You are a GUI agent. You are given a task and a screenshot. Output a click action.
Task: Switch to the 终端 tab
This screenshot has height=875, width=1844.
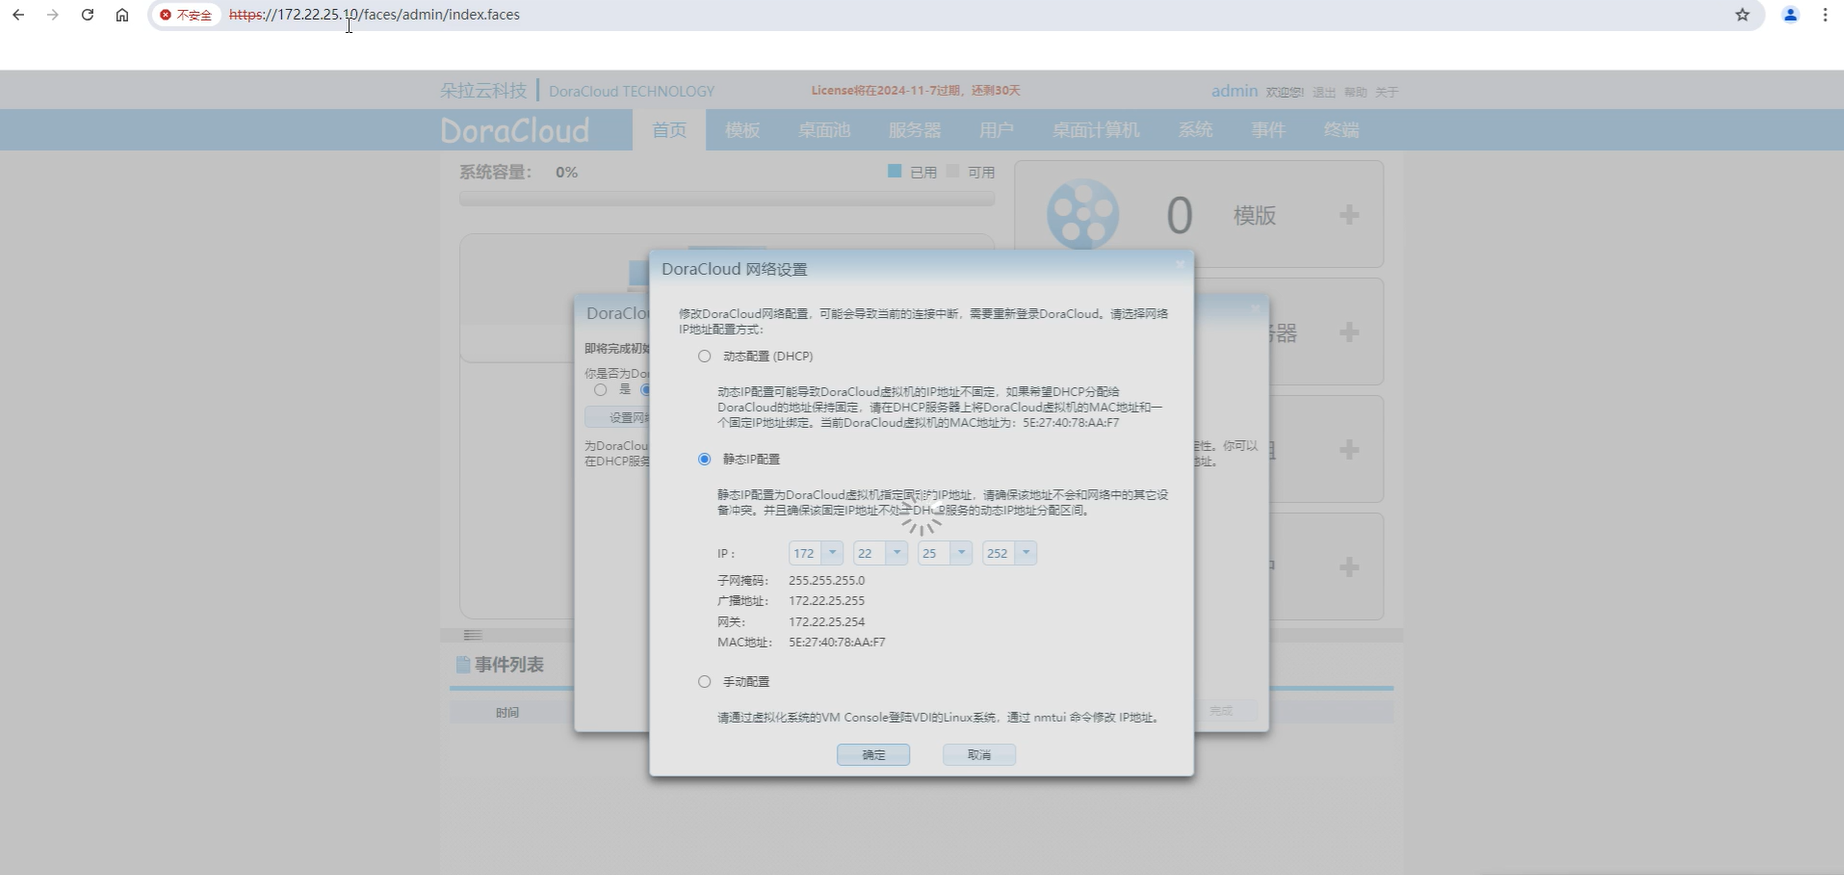pyautogui.click(x=1341, y=130)
